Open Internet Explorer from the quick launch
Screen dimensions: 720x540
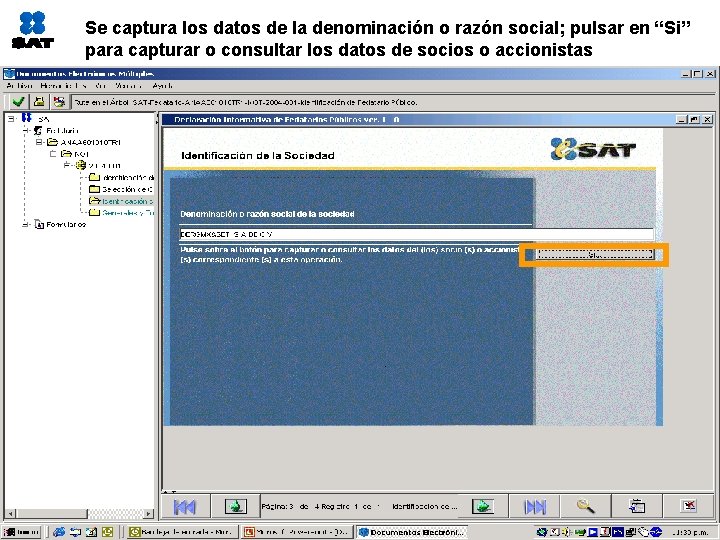(x=59, y=532)
